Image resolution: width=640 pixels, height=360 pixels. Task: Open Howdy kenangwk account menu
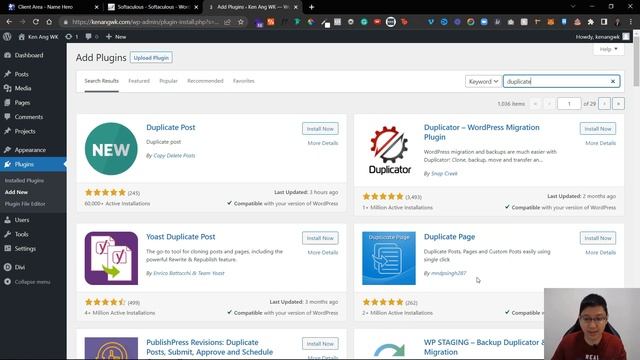pos(602,37)
